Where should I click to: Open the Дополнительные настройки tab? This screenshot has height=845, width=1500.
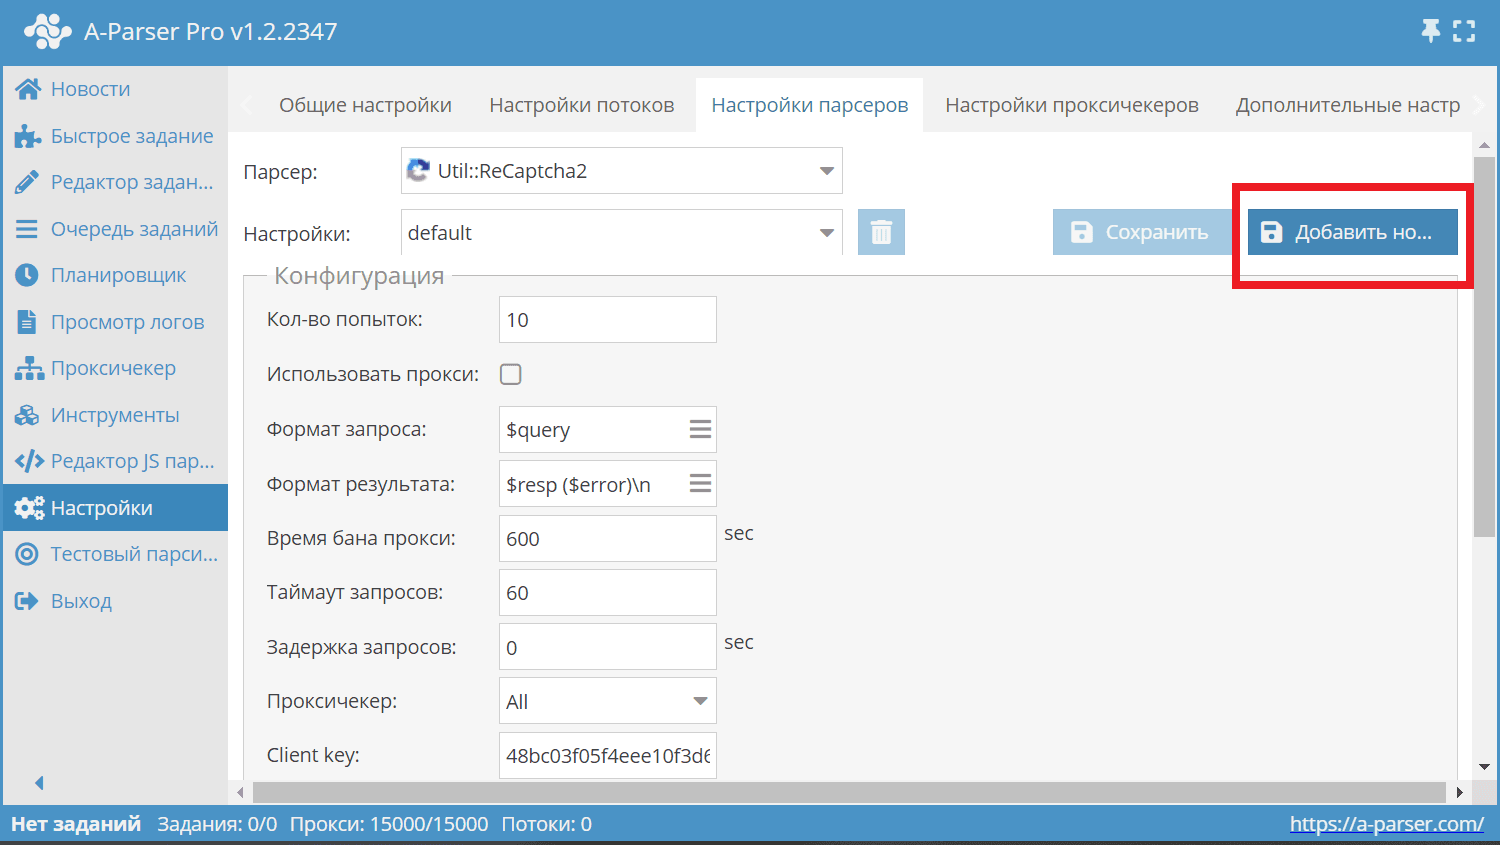tap(1348, 105)
